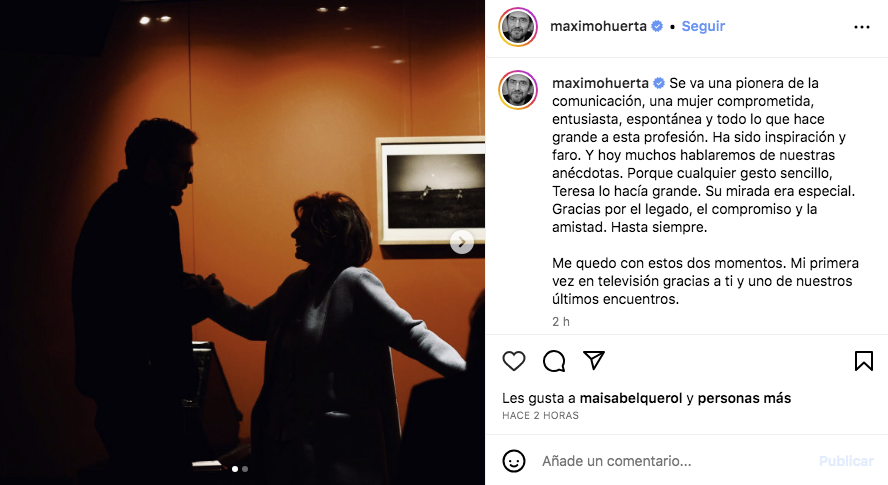Share post using paper plane icon
Image resolution: width=888 pixels, height=485 pixels.
[x=594, y=360]
